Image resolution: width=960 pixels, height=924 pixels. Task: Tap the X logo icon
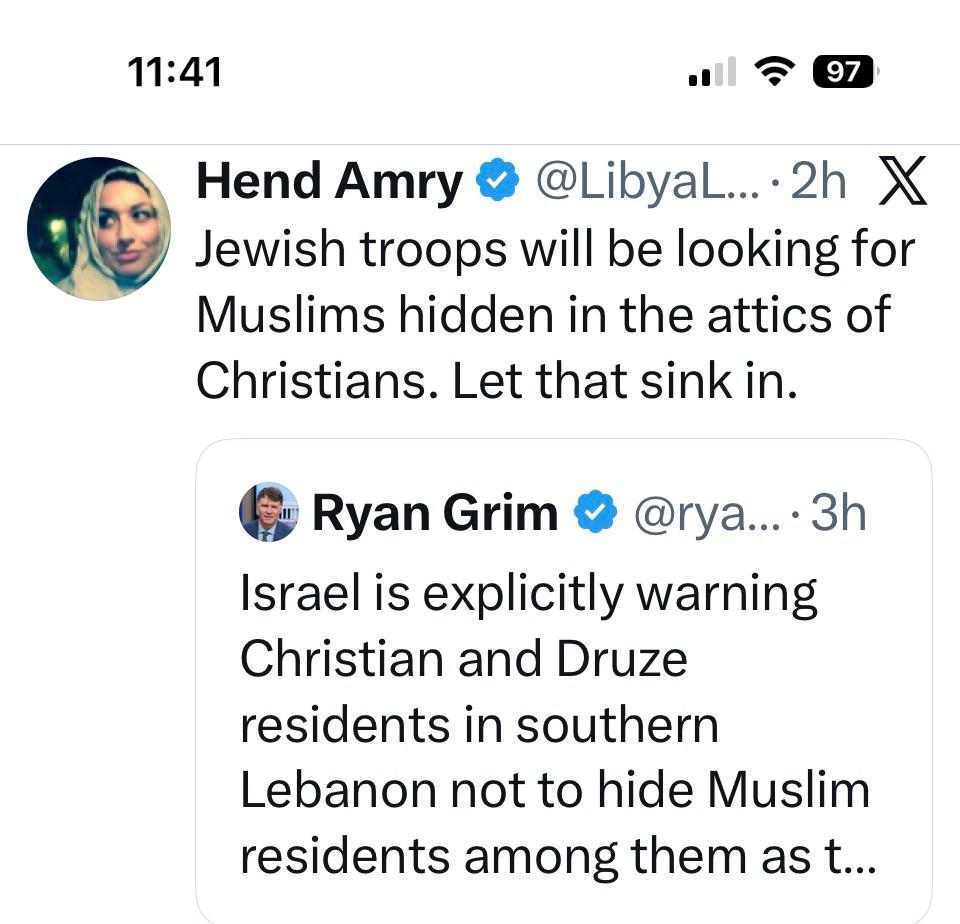click(902, 182)
